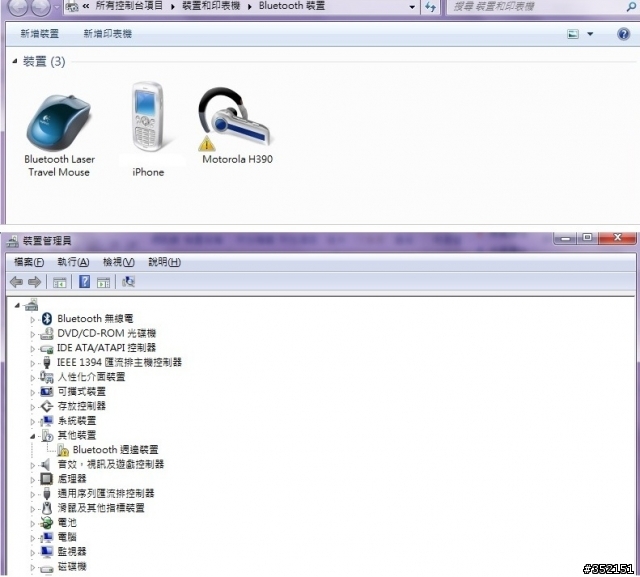This screenshot has width=640, height=577.
Task: Click show/hide console tree toolbar icon
Action: [60, 282]
